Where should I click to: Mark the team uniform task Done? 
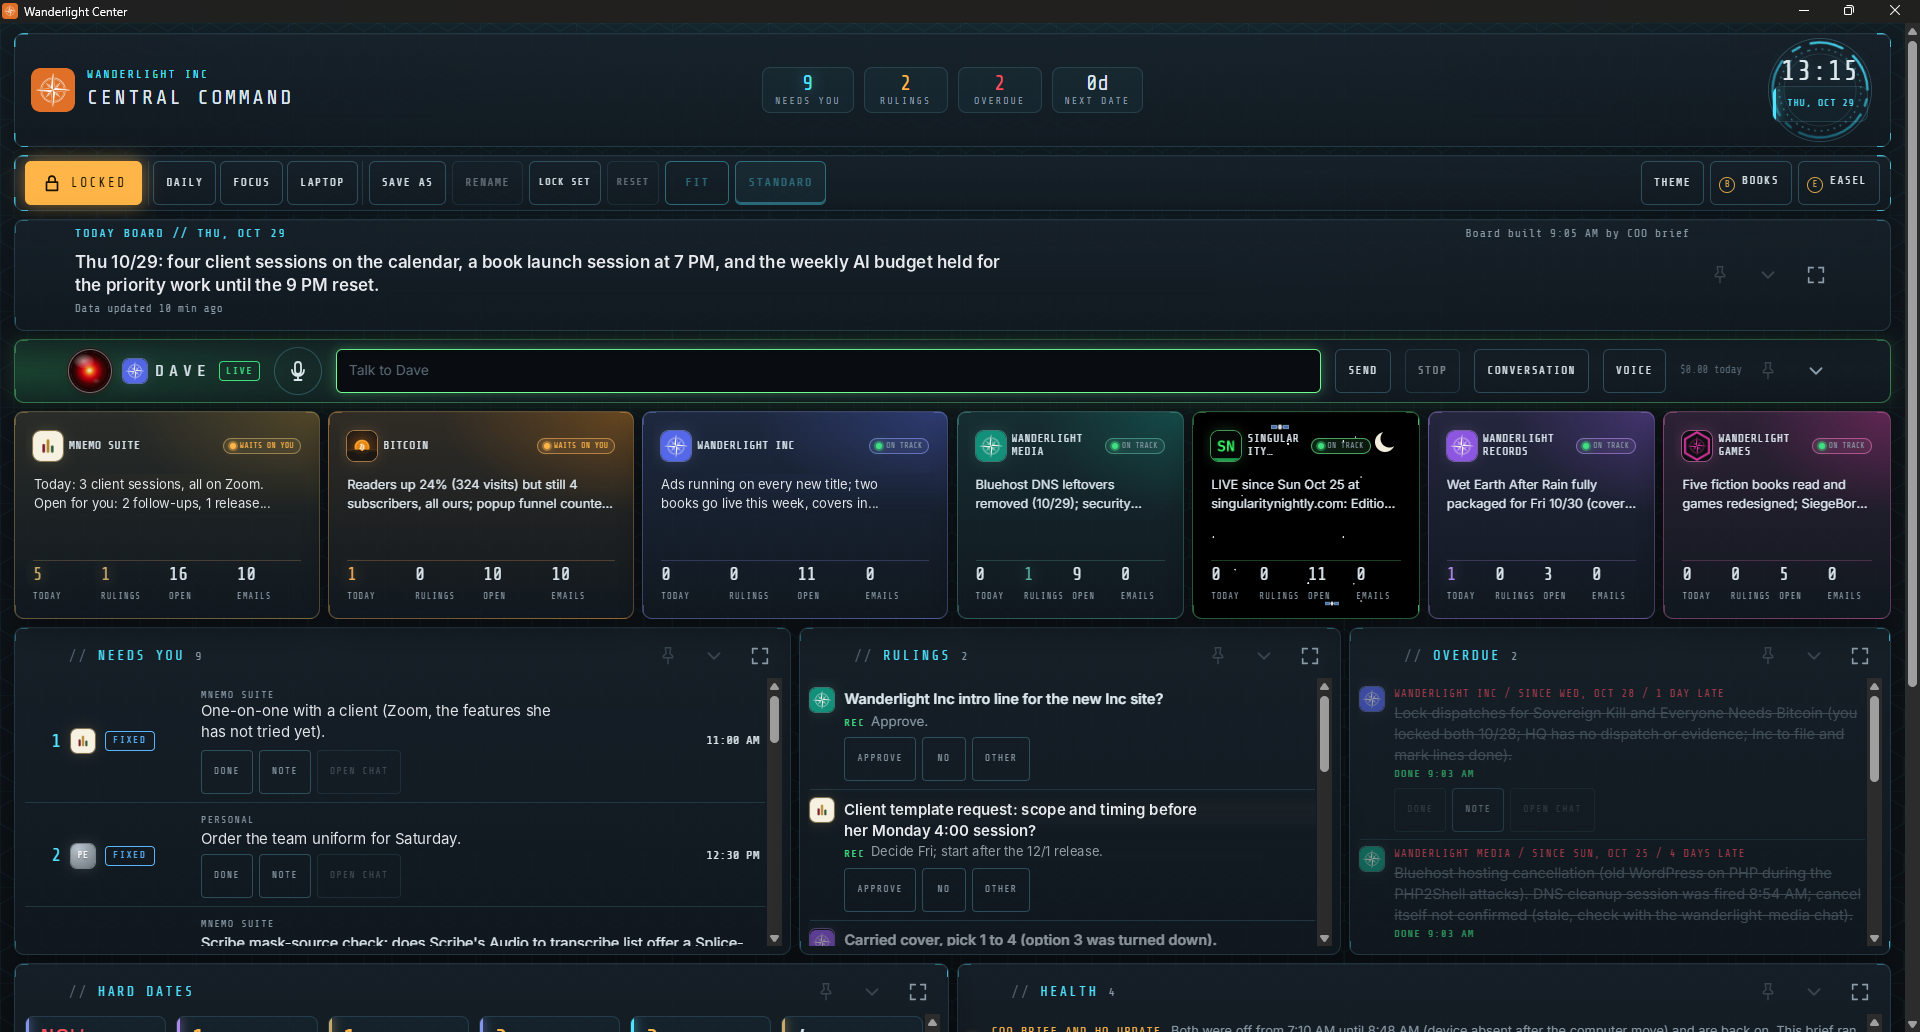(226, 875)
